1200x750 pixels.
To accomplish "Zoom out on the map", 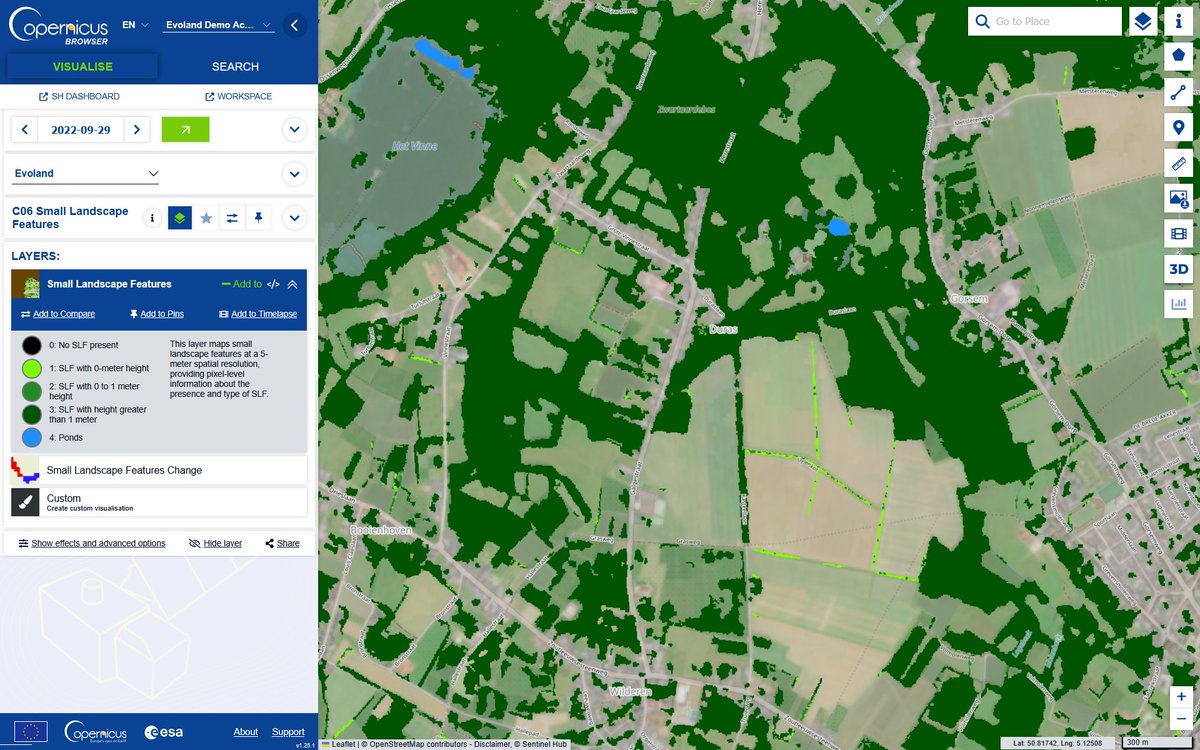I will coord(1181,719).
